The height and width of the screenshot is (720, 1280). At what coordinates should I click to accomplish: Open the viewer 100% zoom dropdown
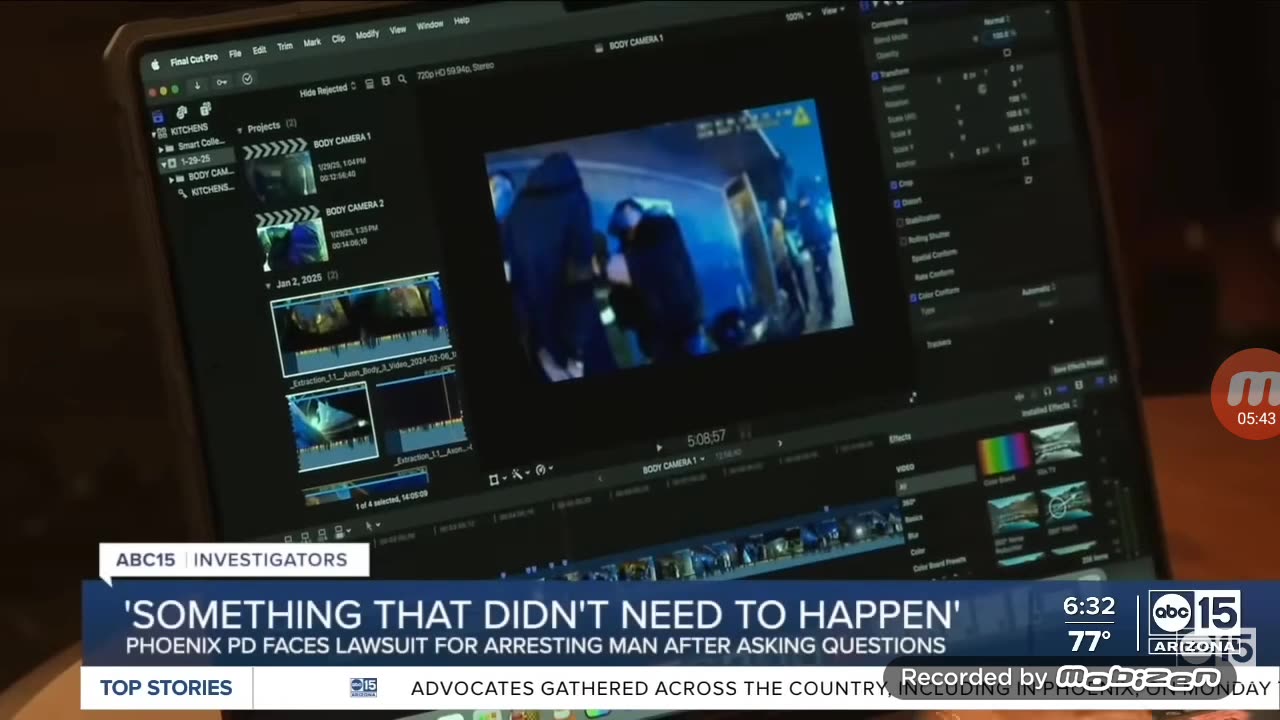(x=797, y=16)
